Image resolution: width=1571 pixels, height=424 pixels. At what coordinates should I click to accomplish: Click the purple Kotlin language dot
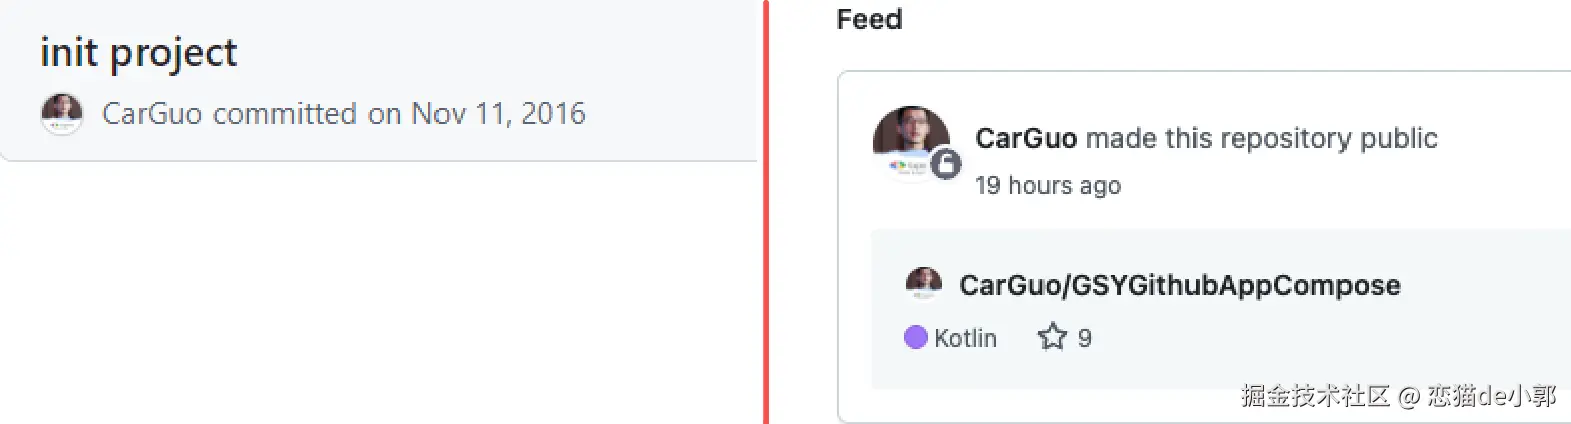pos(915,338)
